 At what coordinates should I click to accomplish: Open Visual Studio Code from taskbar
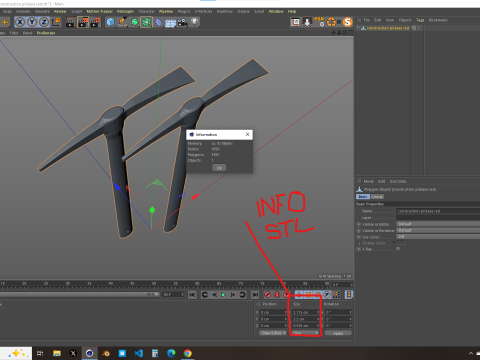coord(139,353)
